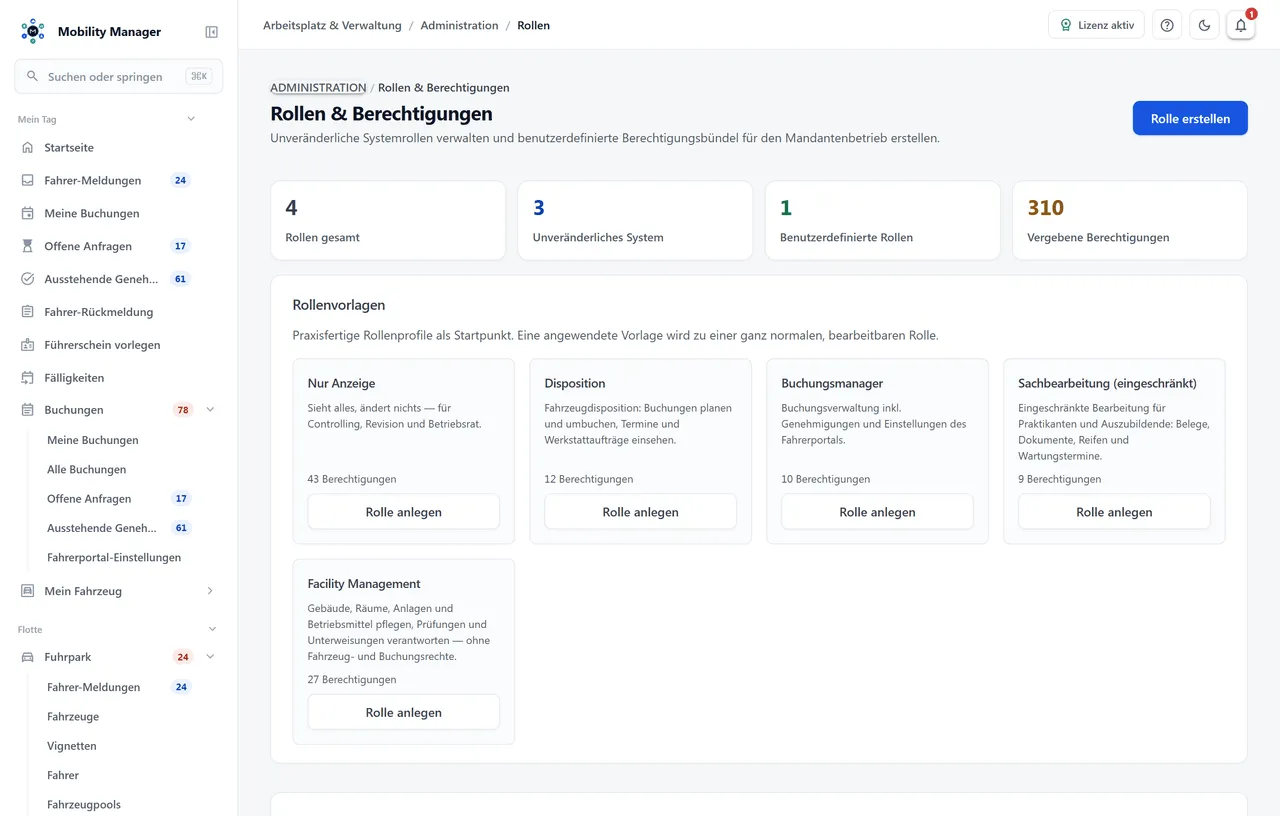Open notifications bell icon
This screenshot has width=1280, height=816.
click(x=1241, y=25)
